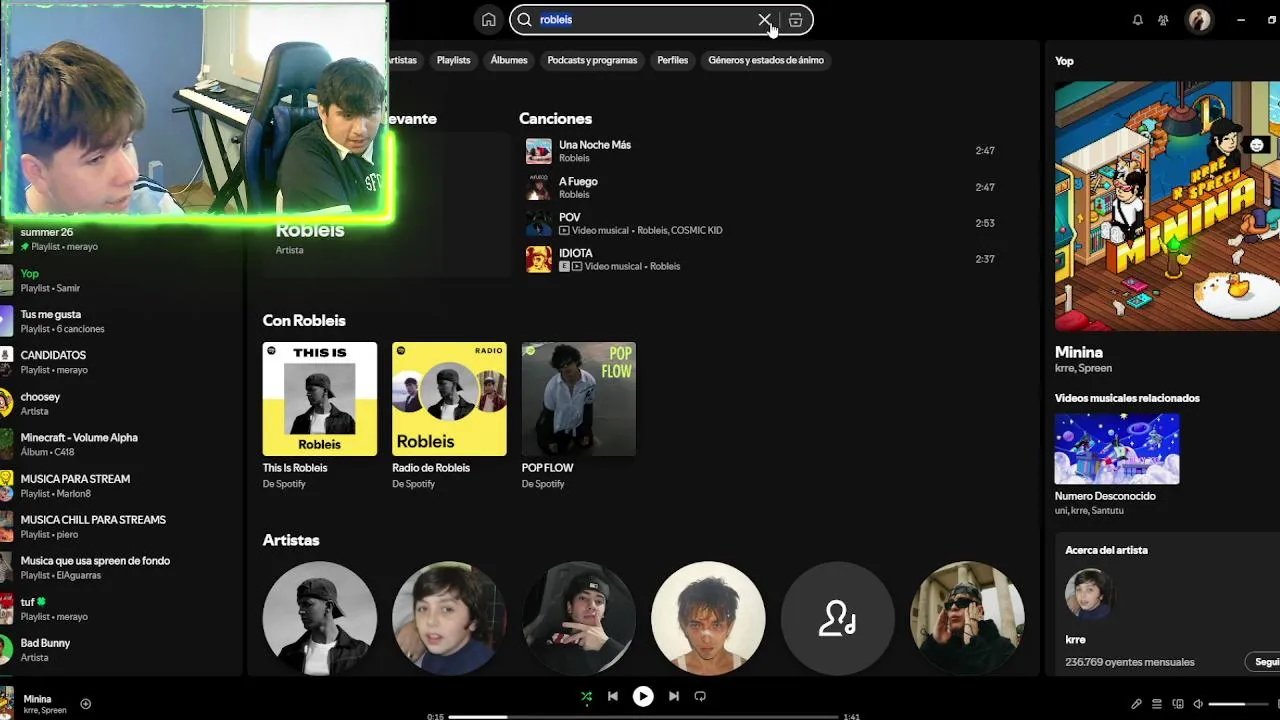1280x720 pixels.
Task: Open This Is Robleis title link
Action: coord(295,468)
